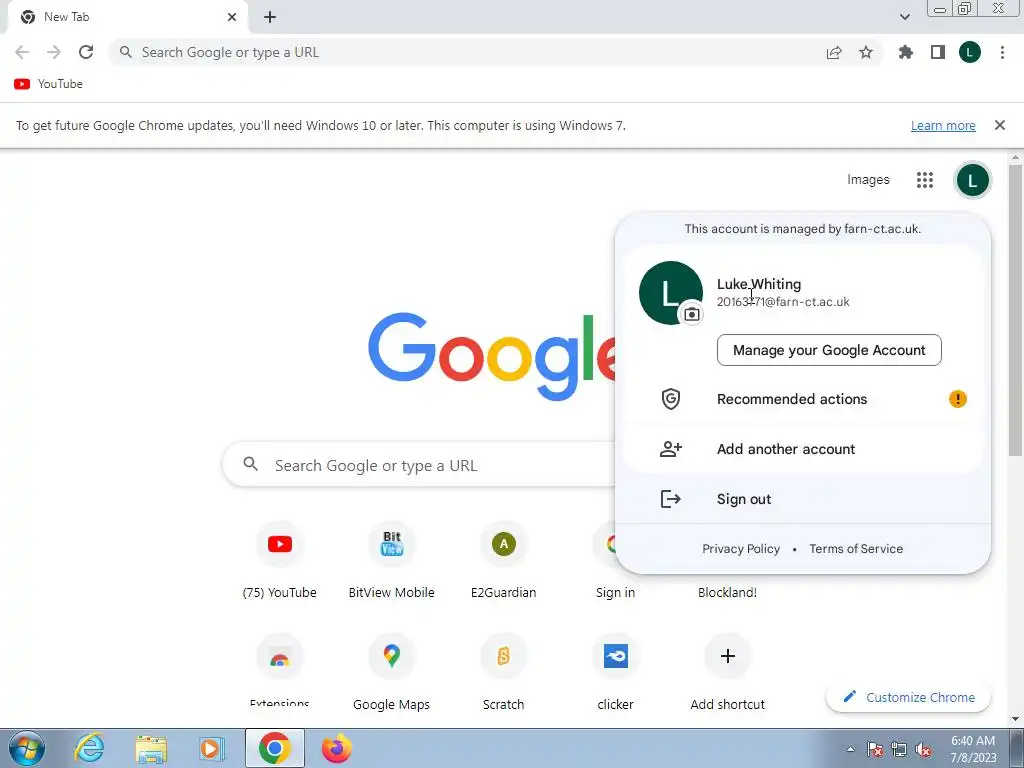Click Manage your Google Account
1024x768 pixels.
[829, 350]
